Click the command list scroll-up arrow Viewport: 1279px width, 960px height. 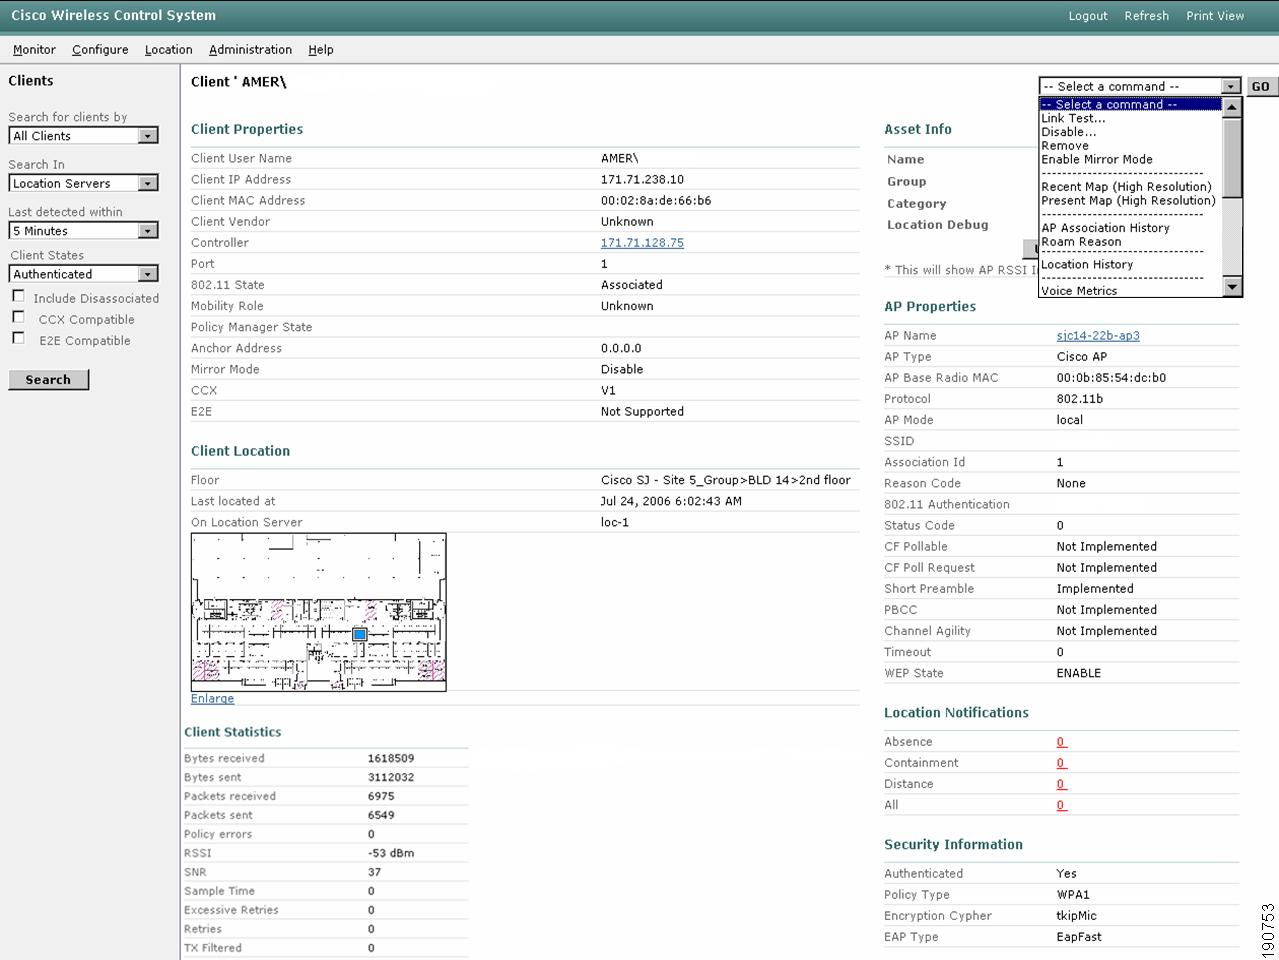1232,107
